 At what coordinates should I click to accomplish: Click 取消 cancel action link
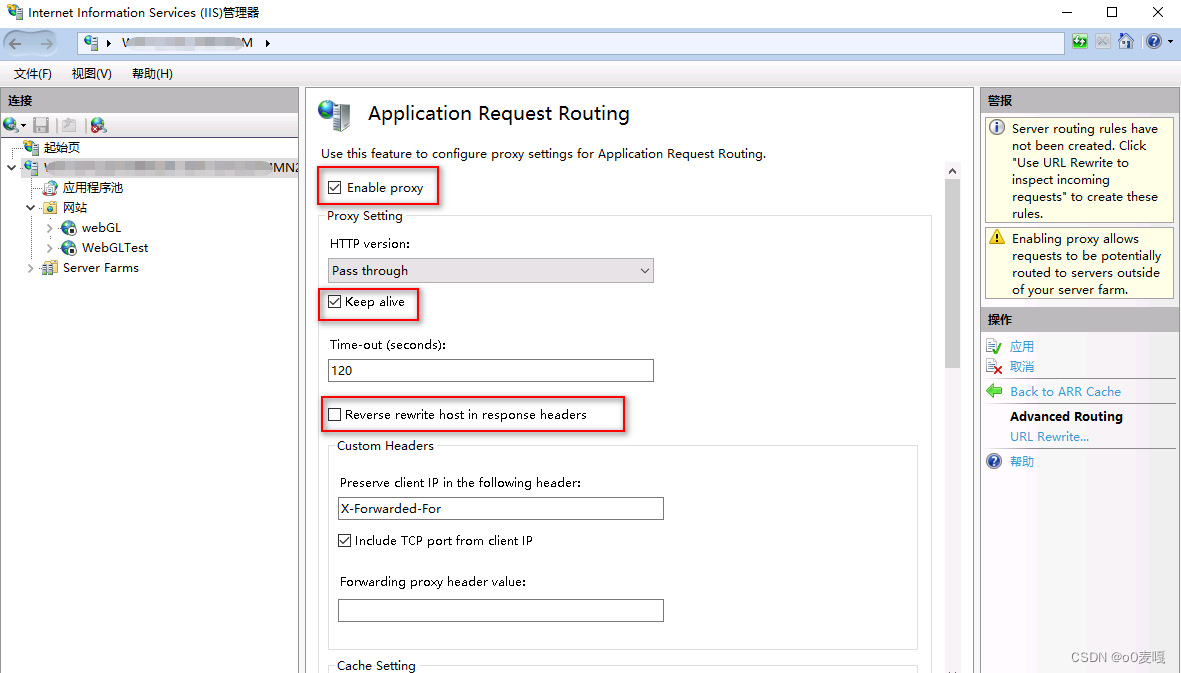[1022, 367]
